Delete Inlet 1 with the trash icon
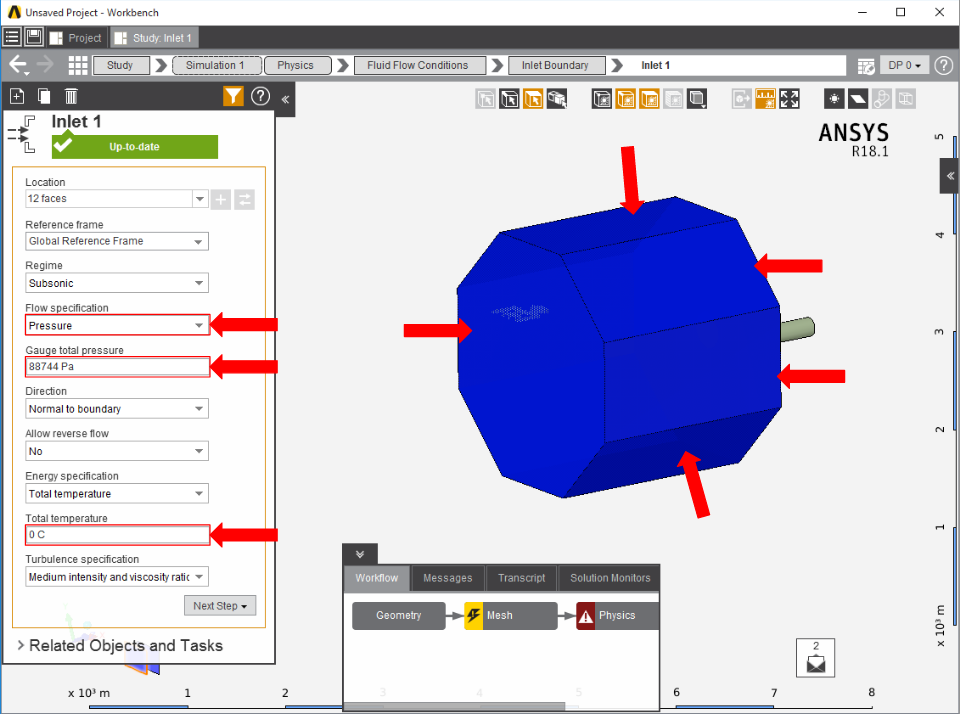 pos(71,96)
